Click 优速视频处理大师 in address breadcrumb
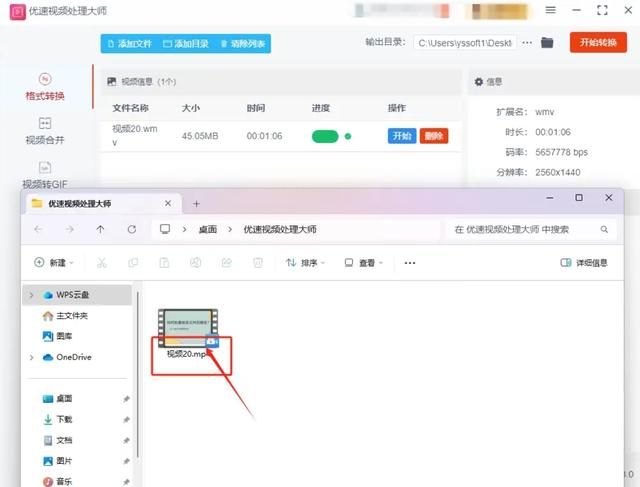Viewport: 640px width, 487px height. tap(280, 229)
